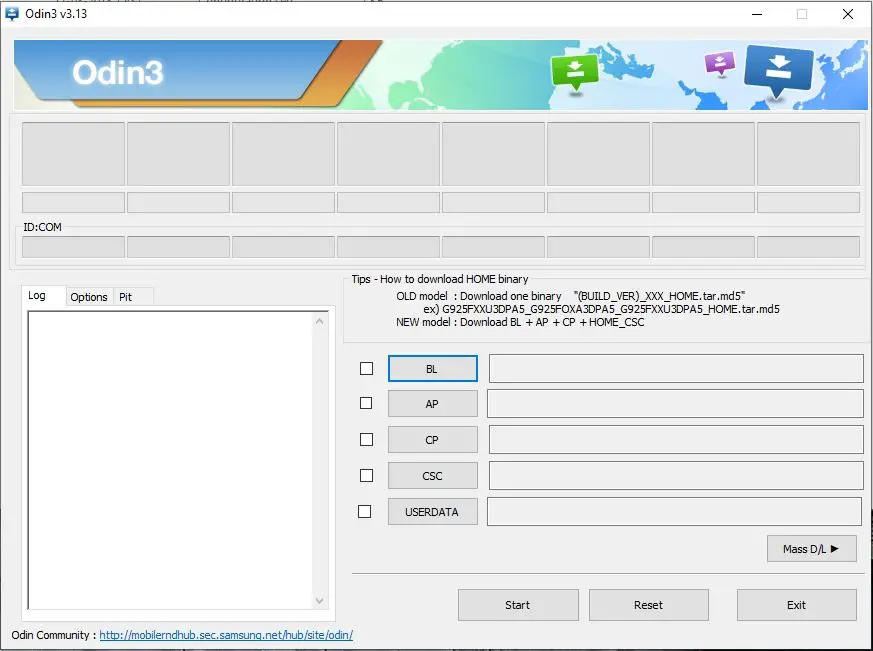The image size is (873, 651).
Task: Reset the Odin settings
Action: (649, 605)
